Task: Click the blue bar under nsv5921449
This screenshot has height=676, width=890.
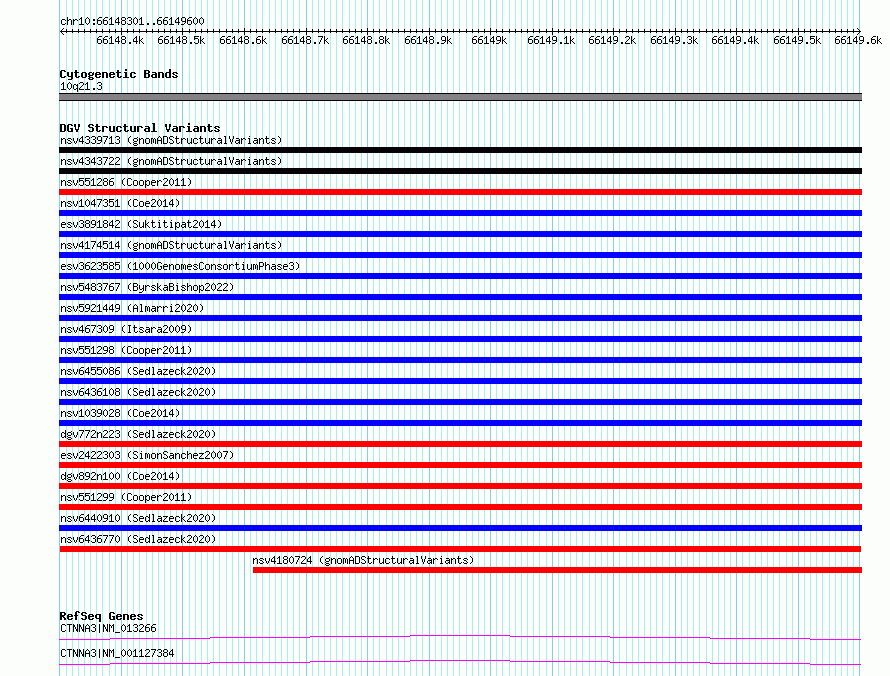Action: [460, 318]
